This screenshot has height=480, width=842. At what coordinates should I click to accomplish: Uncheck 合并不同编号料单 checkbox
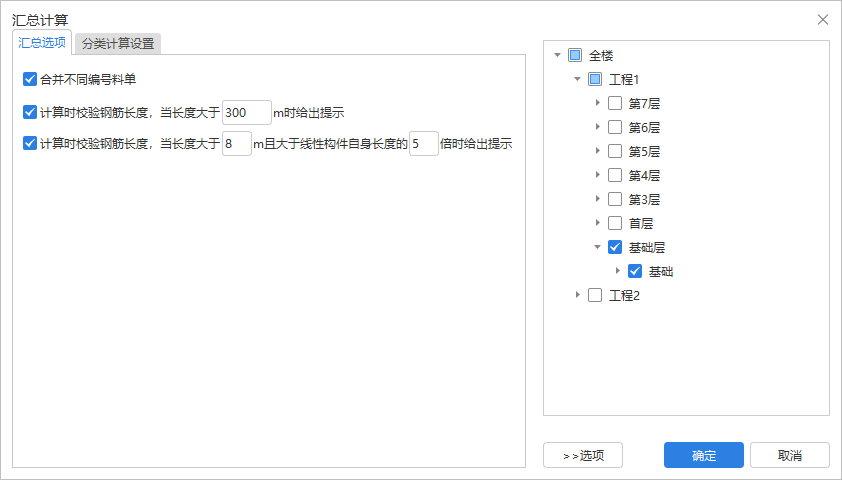click(x=30, y=79)
